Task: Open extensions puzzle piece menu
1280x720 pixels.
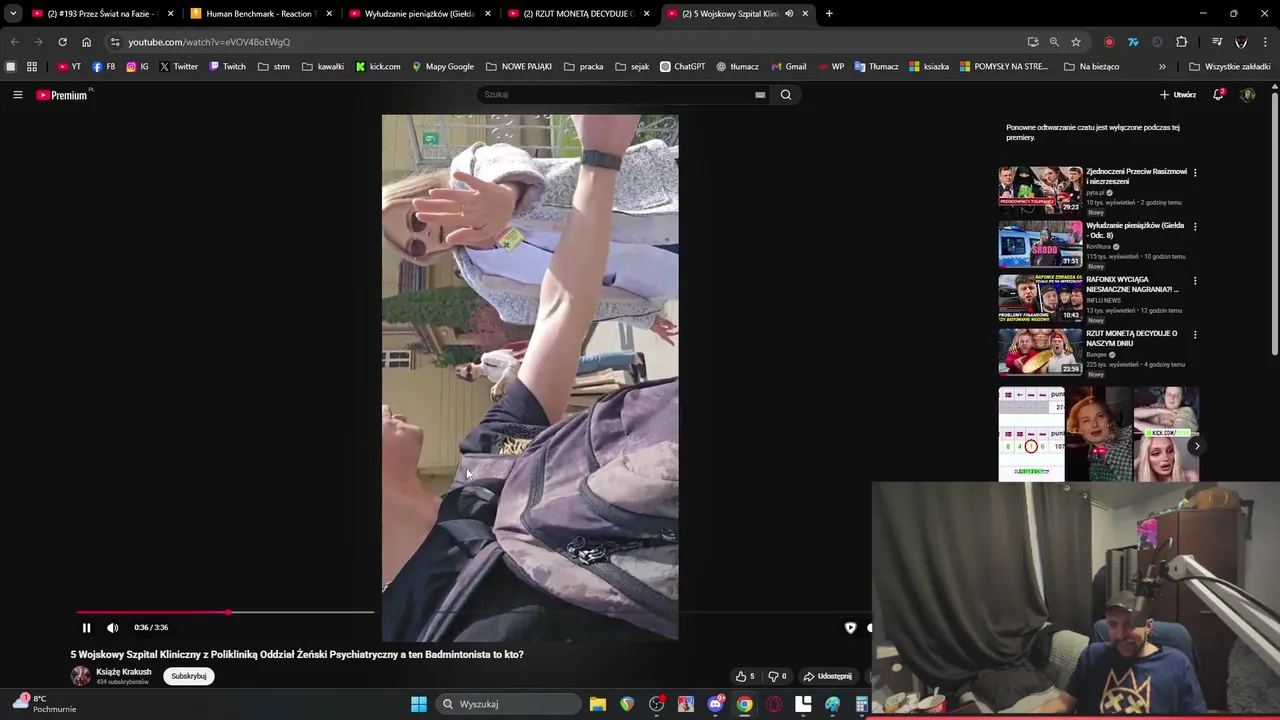Action: (x=1181, y=42)
